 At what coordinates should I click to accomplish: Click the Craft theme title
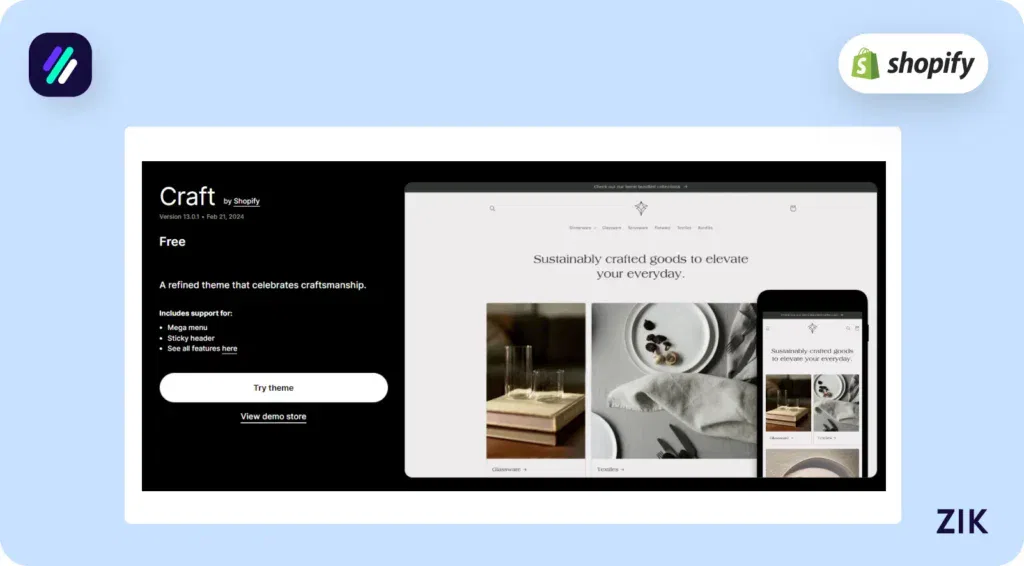click(187, 196)
